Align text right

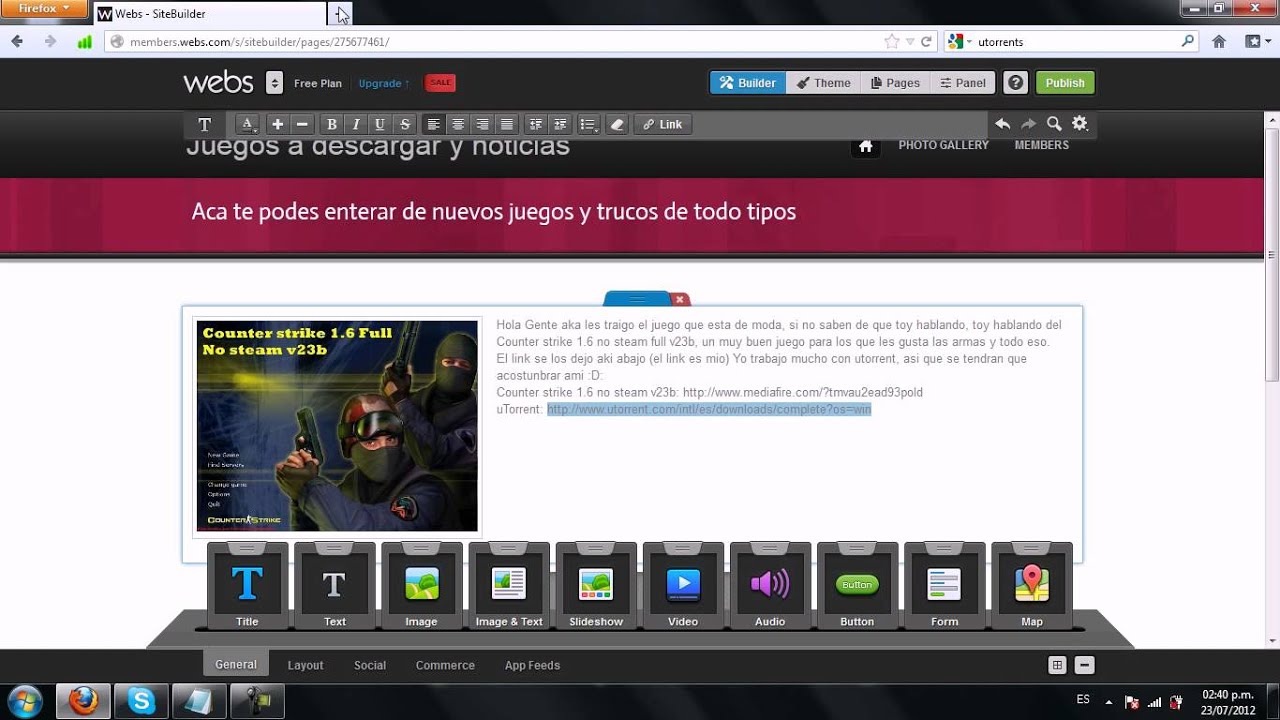click(x=482, y=124)
